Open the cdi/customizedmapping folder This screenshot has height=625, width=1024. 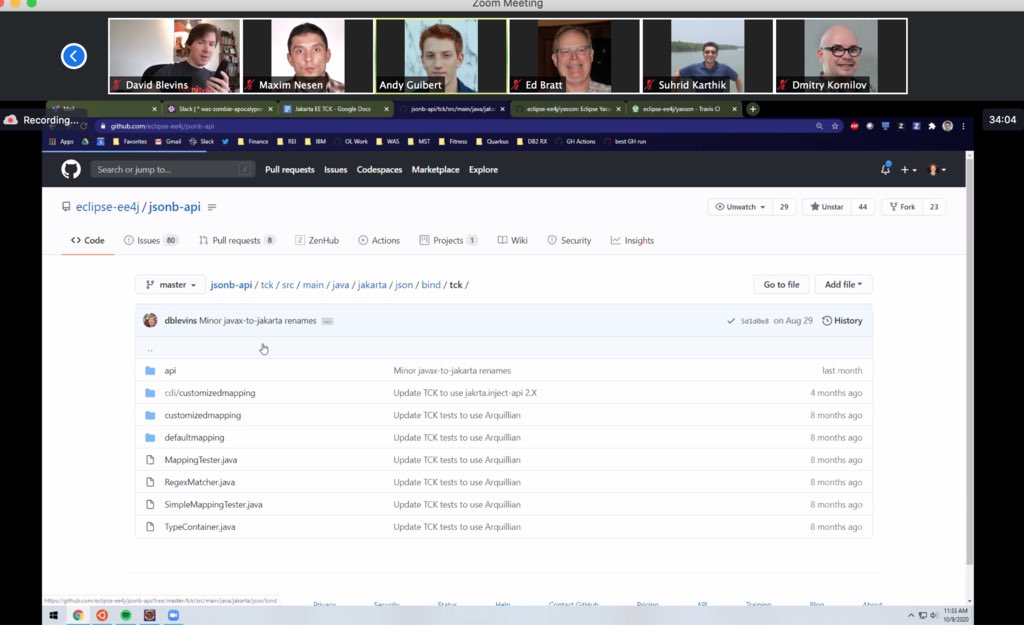point(210,393)
